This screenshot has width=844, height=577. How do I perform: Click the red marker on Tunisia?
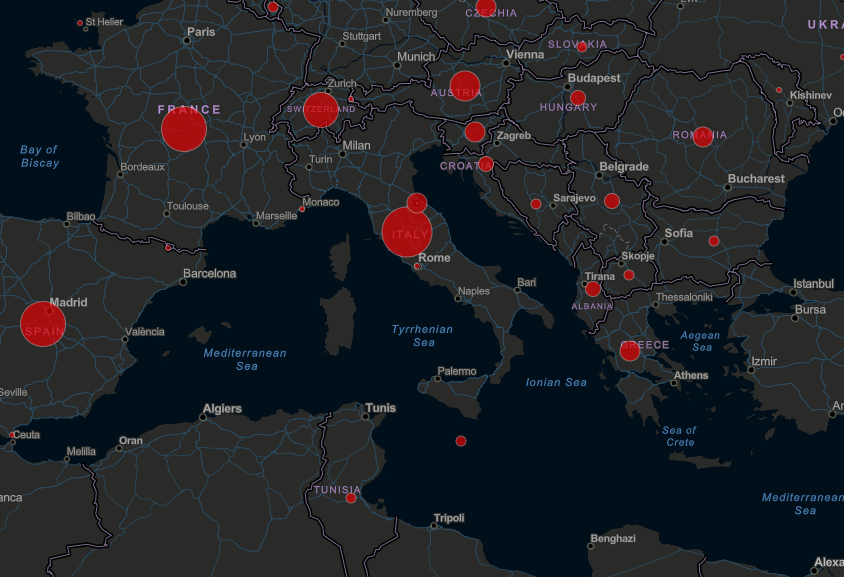coord(351,498)
